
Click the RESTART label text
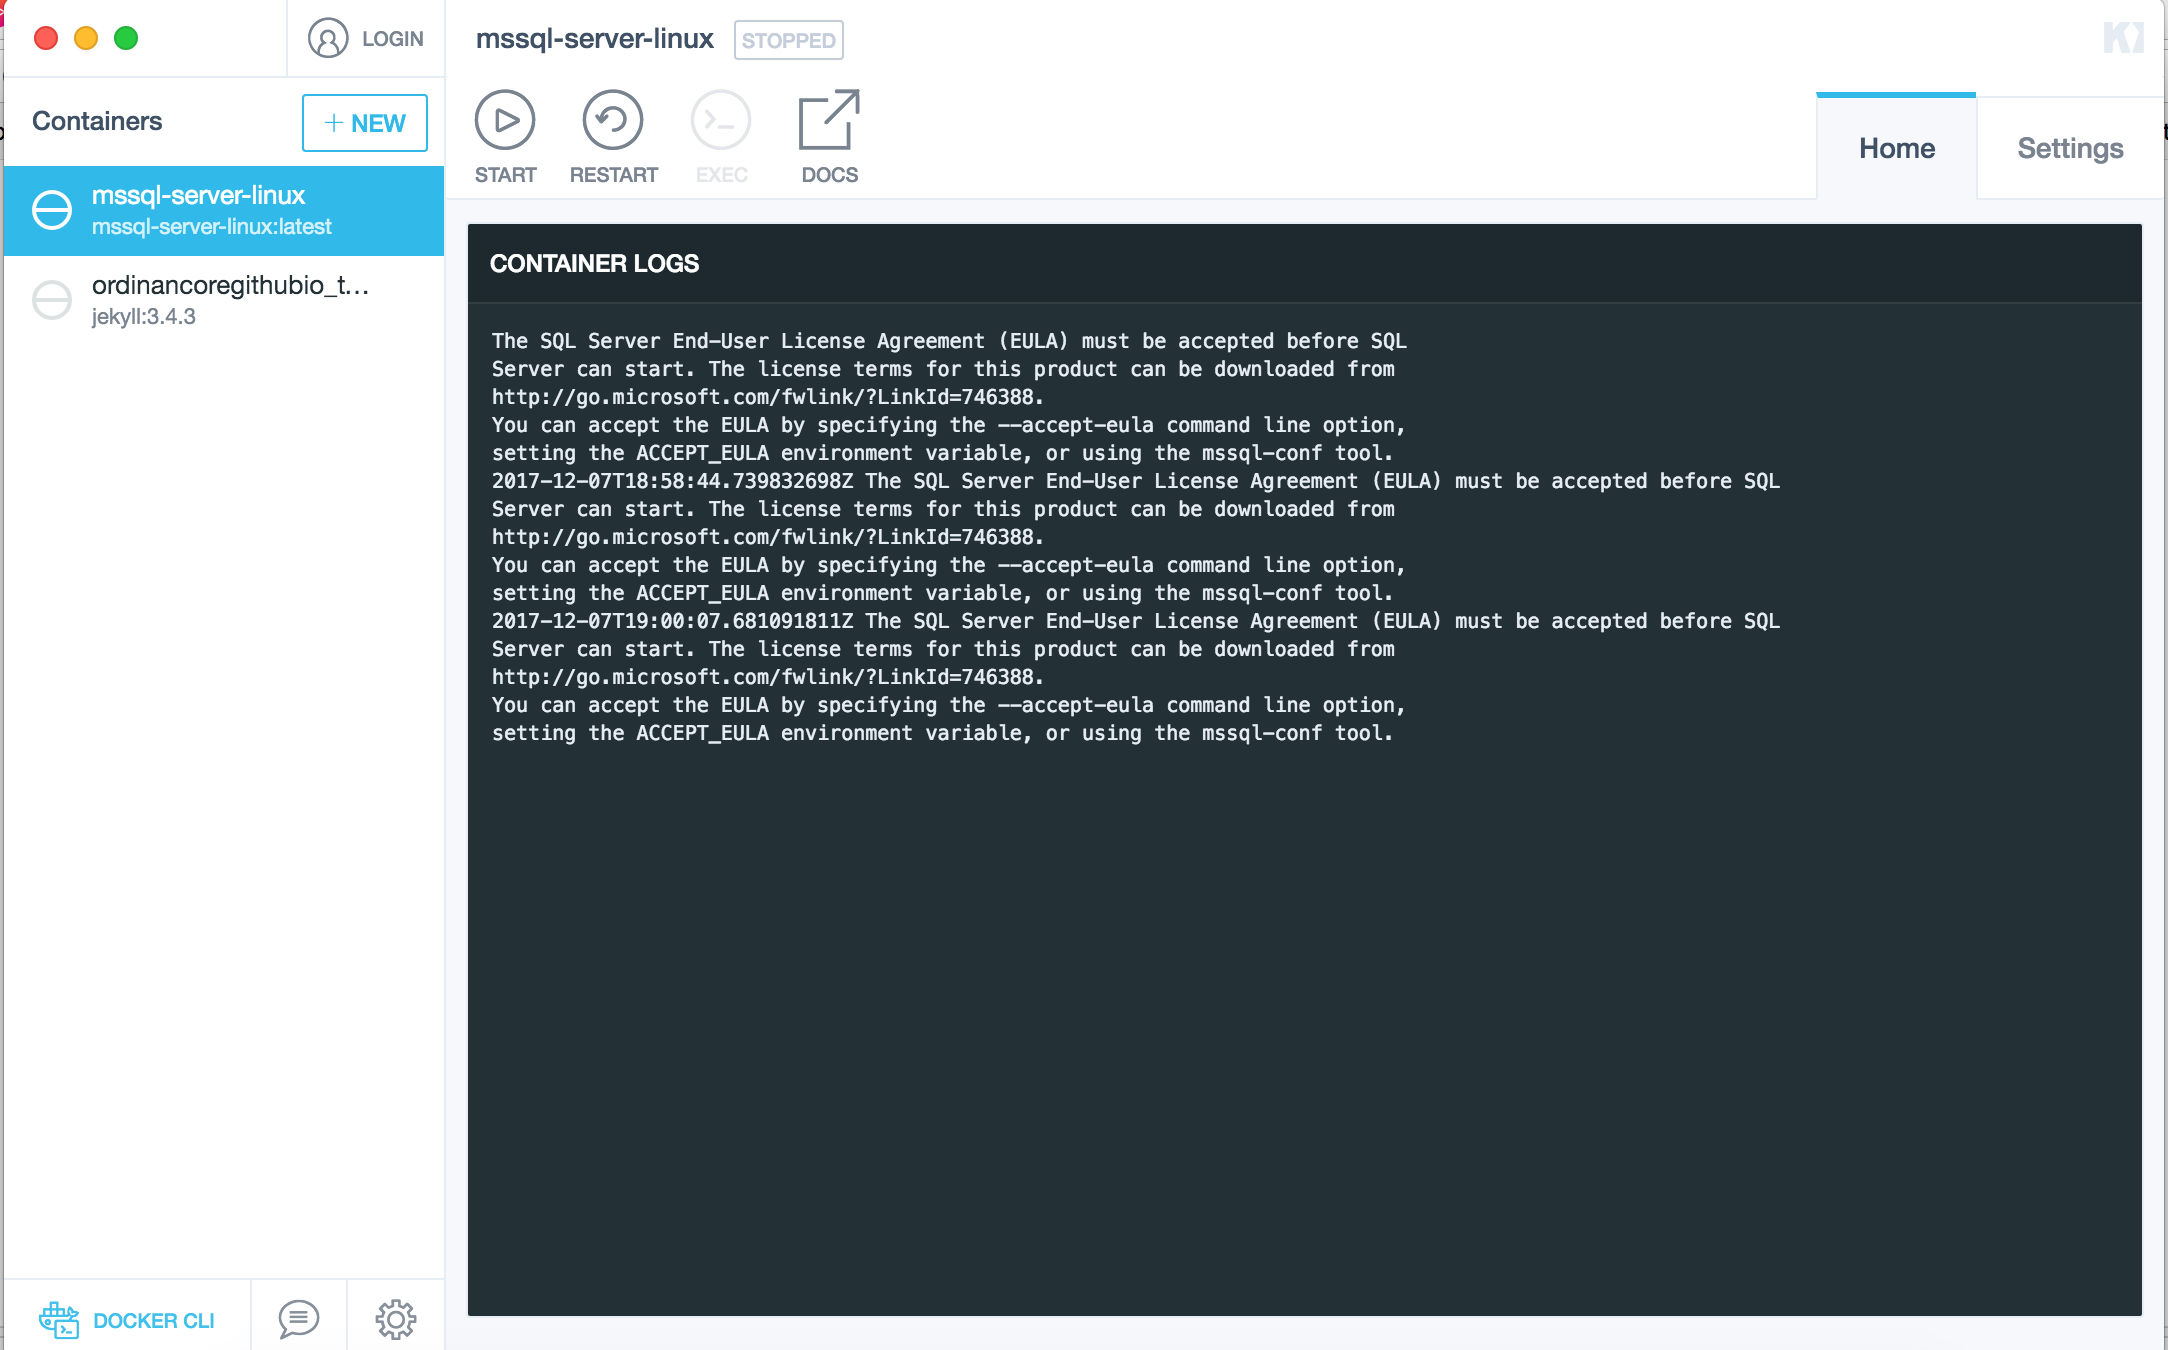613,175
